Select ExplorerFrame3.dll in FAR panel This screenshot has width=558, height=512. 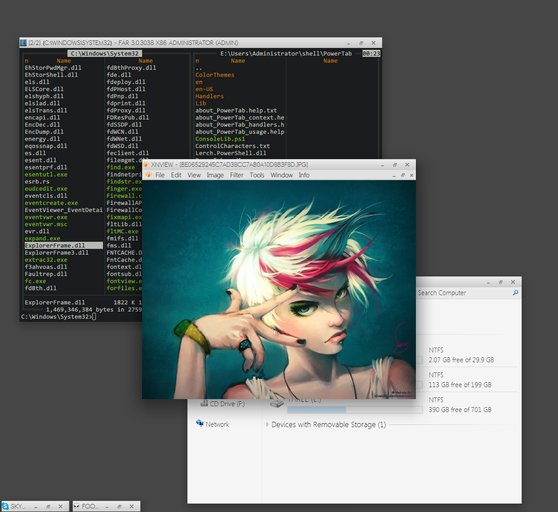(57, 253)
